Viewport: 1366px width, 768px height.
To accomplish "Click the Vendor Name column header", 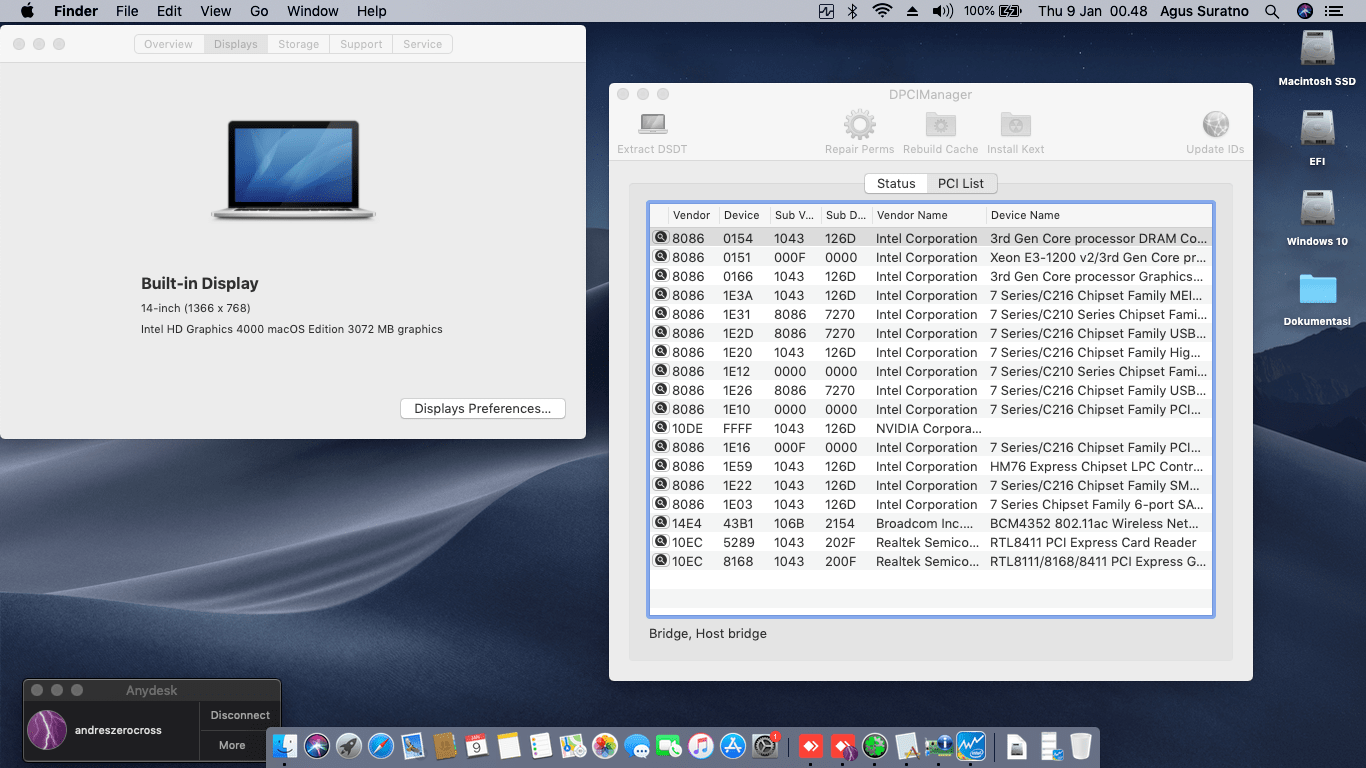I will click(x=928, y=215).
